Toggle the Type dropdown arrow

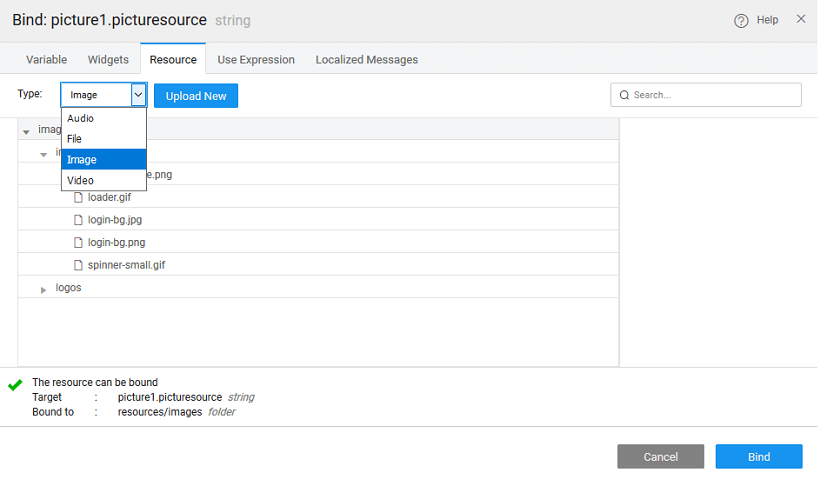pyautogui.click(x=138, y=95)
